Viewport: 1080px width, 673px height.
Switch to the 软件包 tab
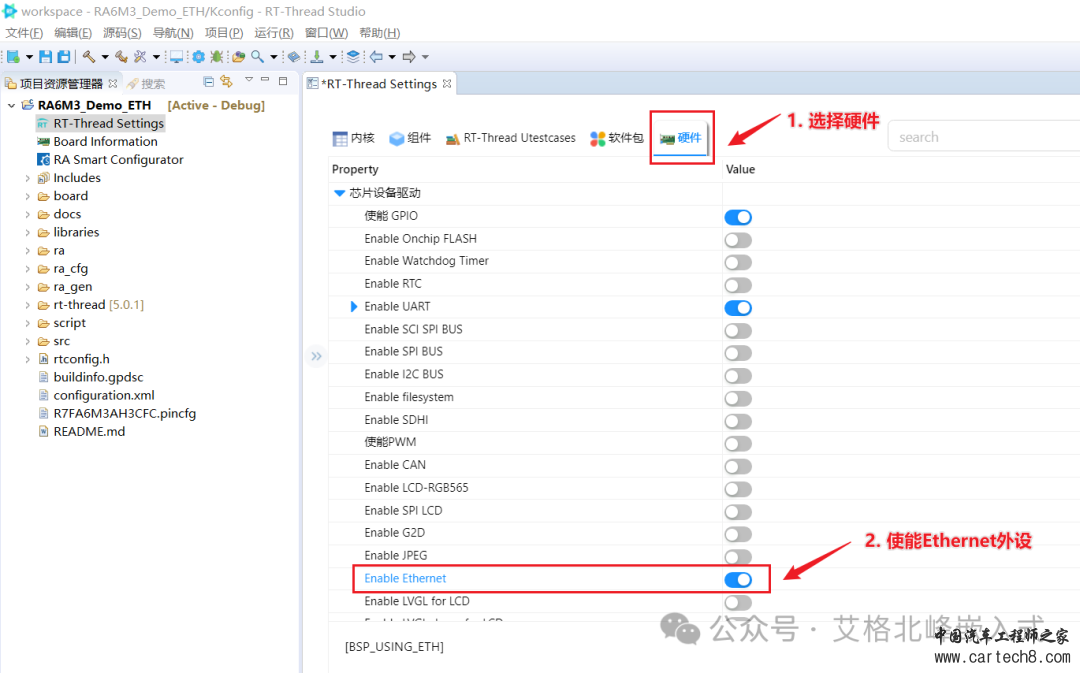[616, 138]
